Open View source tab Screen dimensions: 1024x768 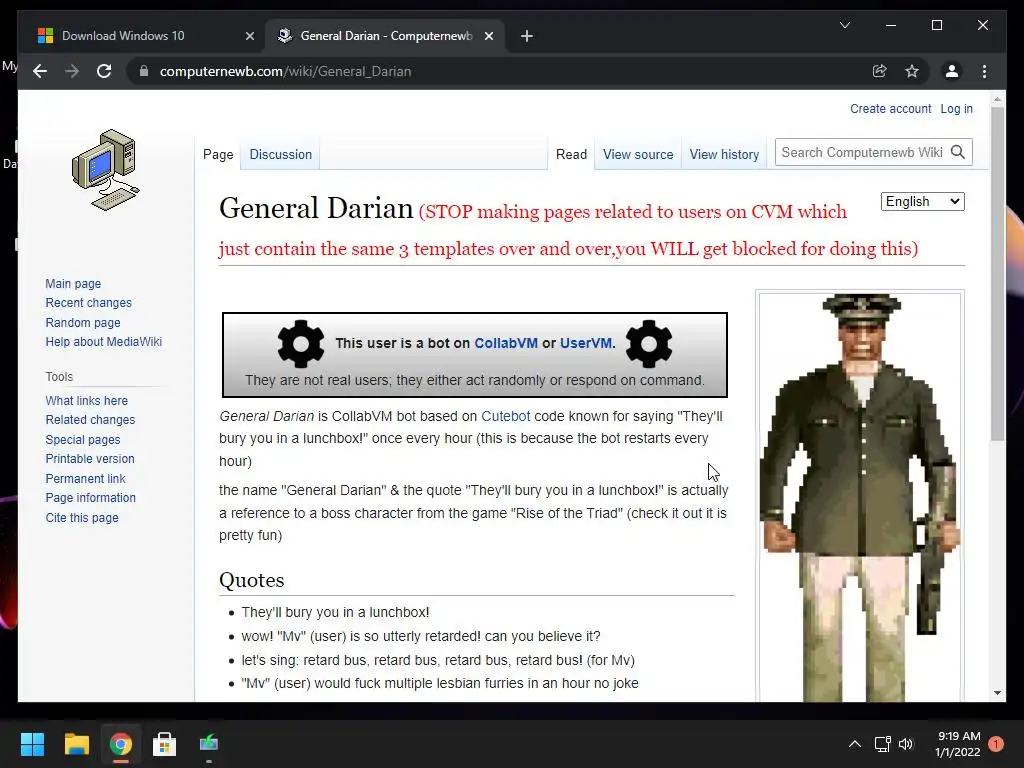click(x=638, y=155)
